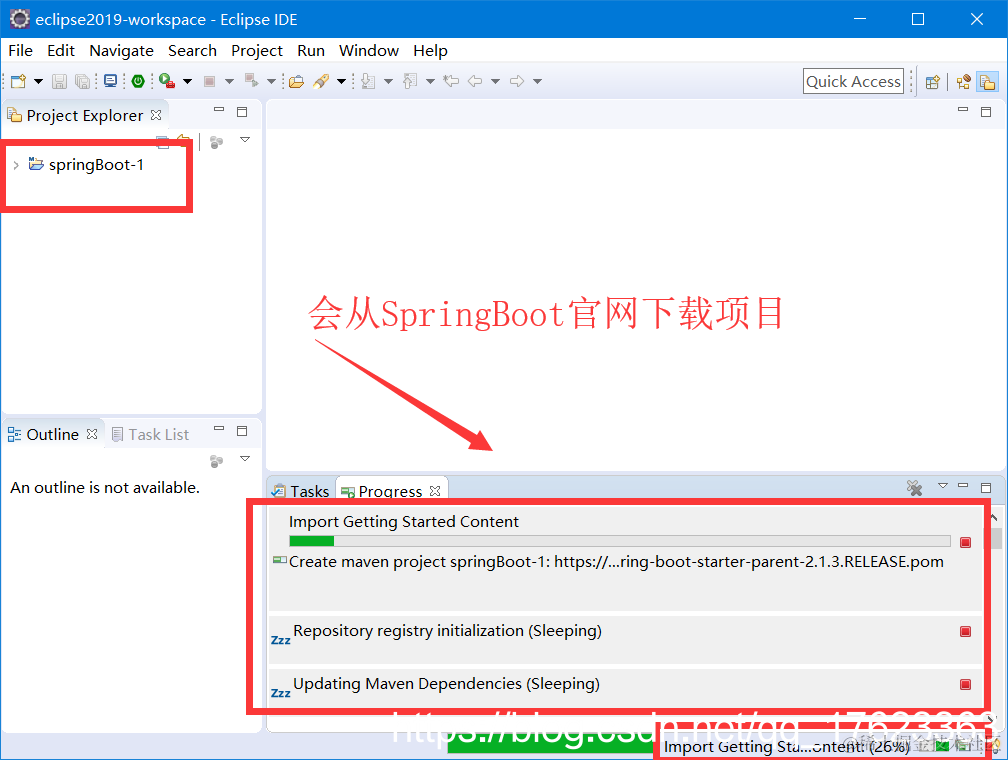Open the Progress view menu triangle
Image resolution: width=1008 pixels, height=760 pixels.
[943, 486]
